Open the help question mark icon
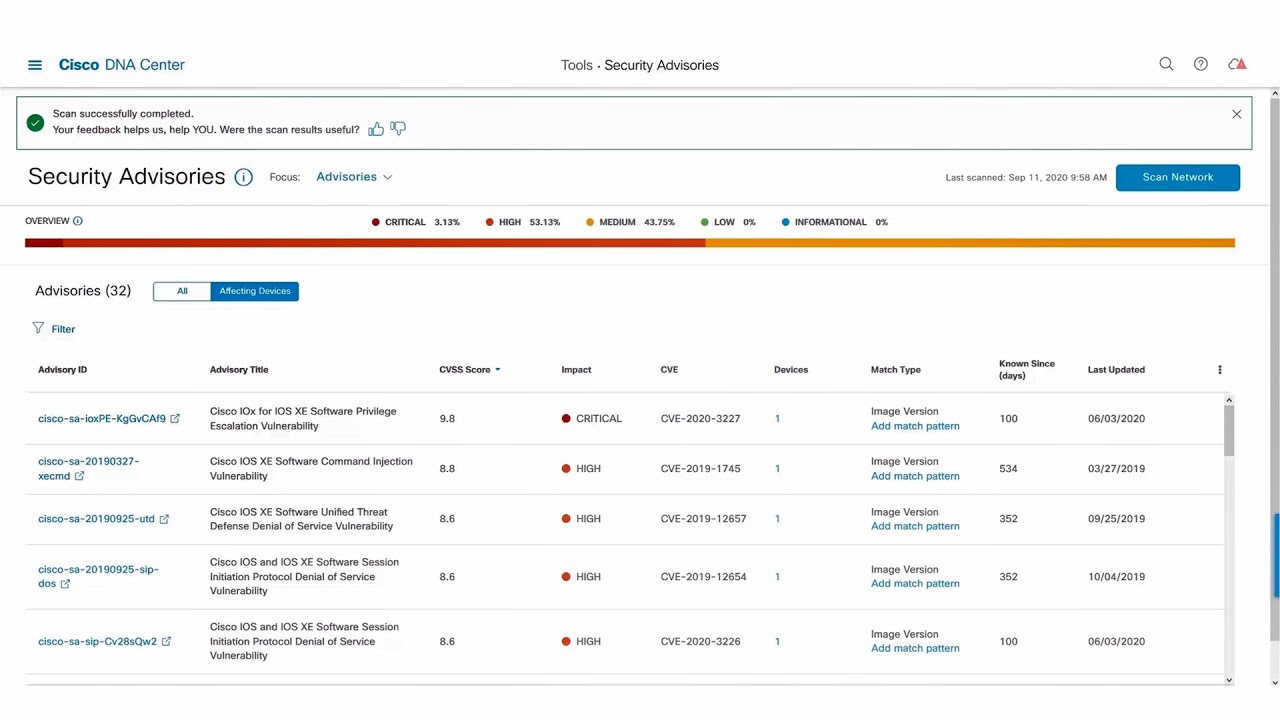The width and height of the screenshot is (1280, 720). 1201,64
